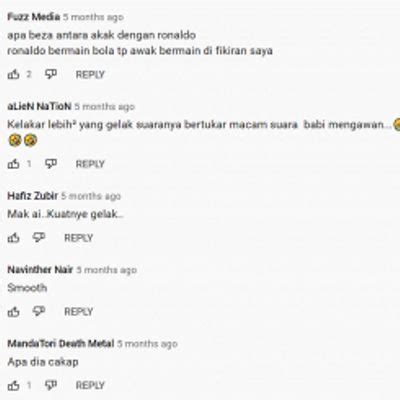Open Fuzz Media's channel name

pyautogui.click(x=34, y=17)
